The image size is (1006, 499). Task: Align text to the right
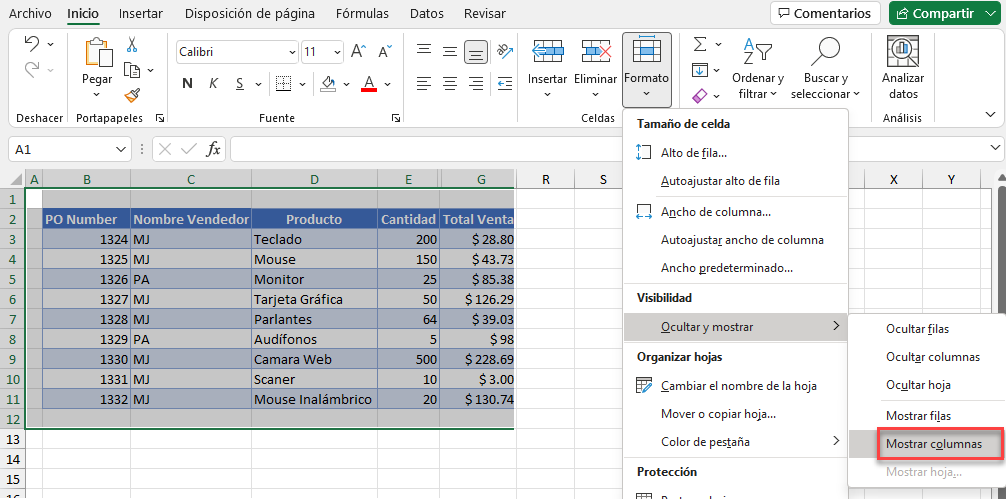point(475,83)
